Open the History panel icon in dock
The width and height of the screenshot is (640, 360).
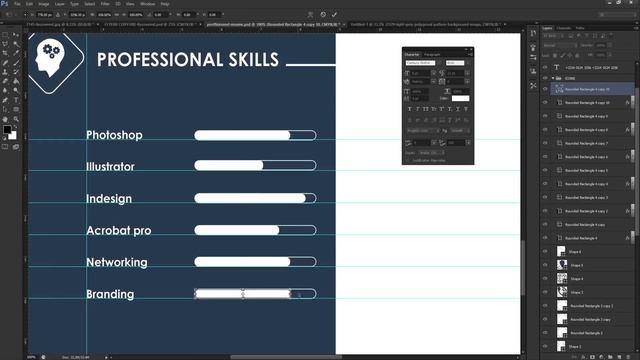(x=533, y=34)
